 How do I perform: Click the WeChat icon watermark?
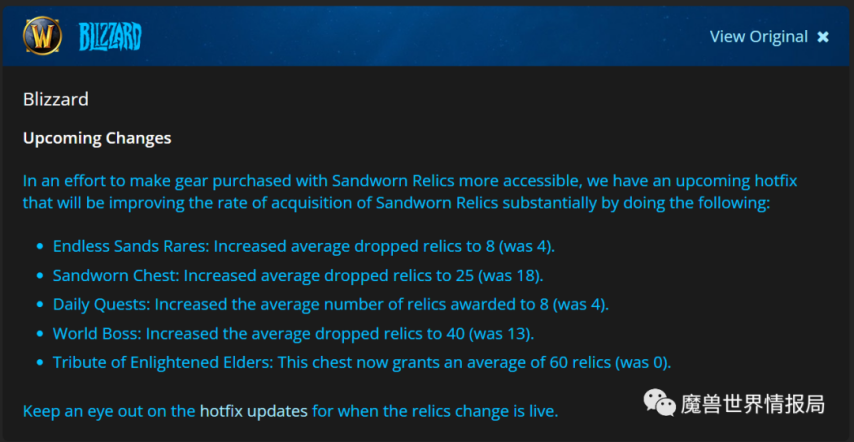click(660, 402)
